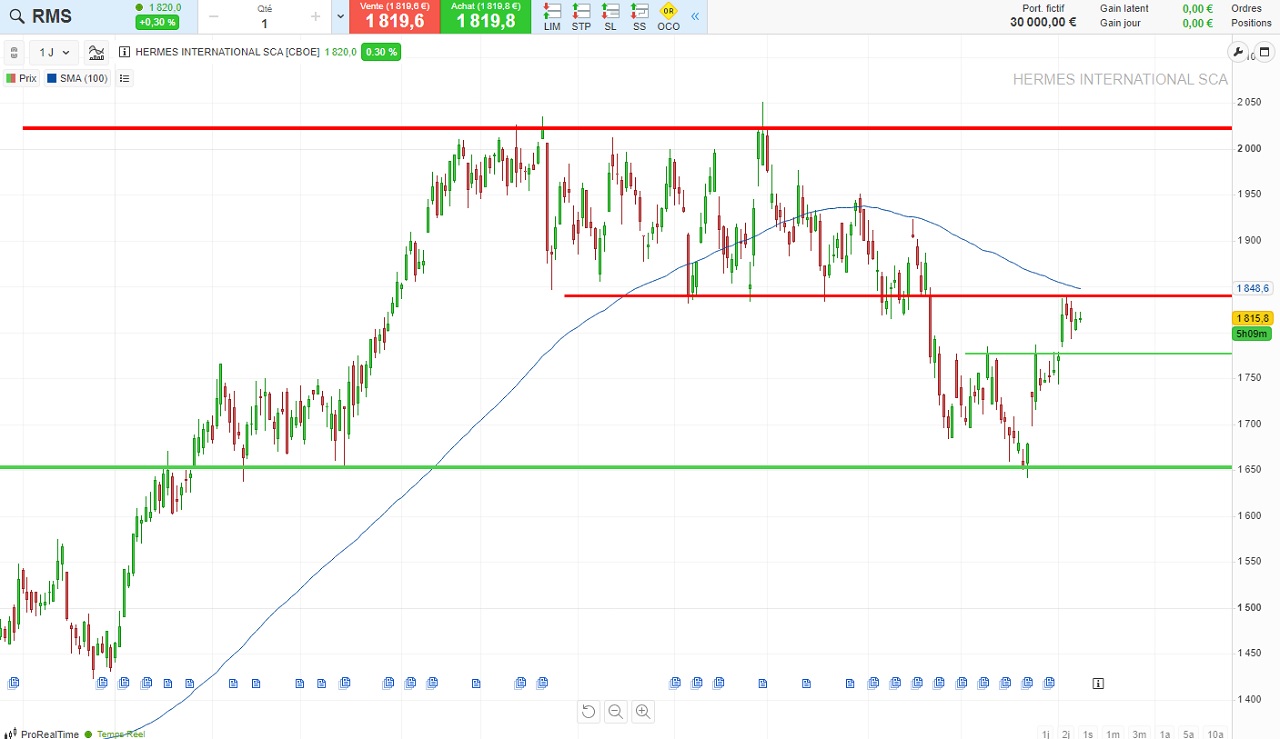Choose the SS order icon
1280x739 pixels.
639,17
